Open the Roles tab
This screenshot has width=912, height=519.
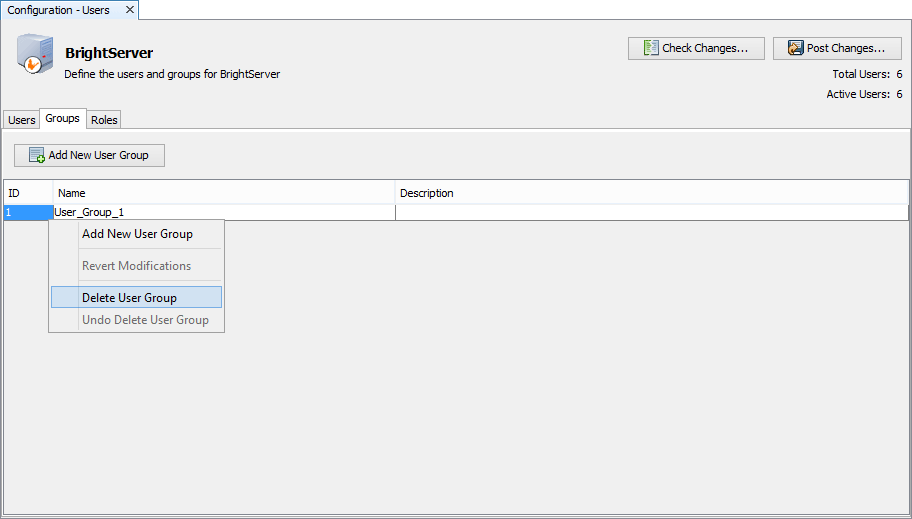[104, 120]
